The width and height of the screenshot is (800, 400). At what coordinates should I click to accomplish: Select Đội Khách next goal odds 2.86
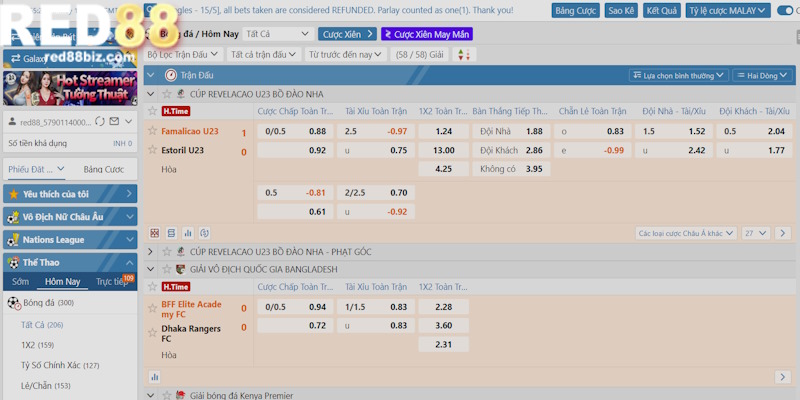[x=511, y=150]
